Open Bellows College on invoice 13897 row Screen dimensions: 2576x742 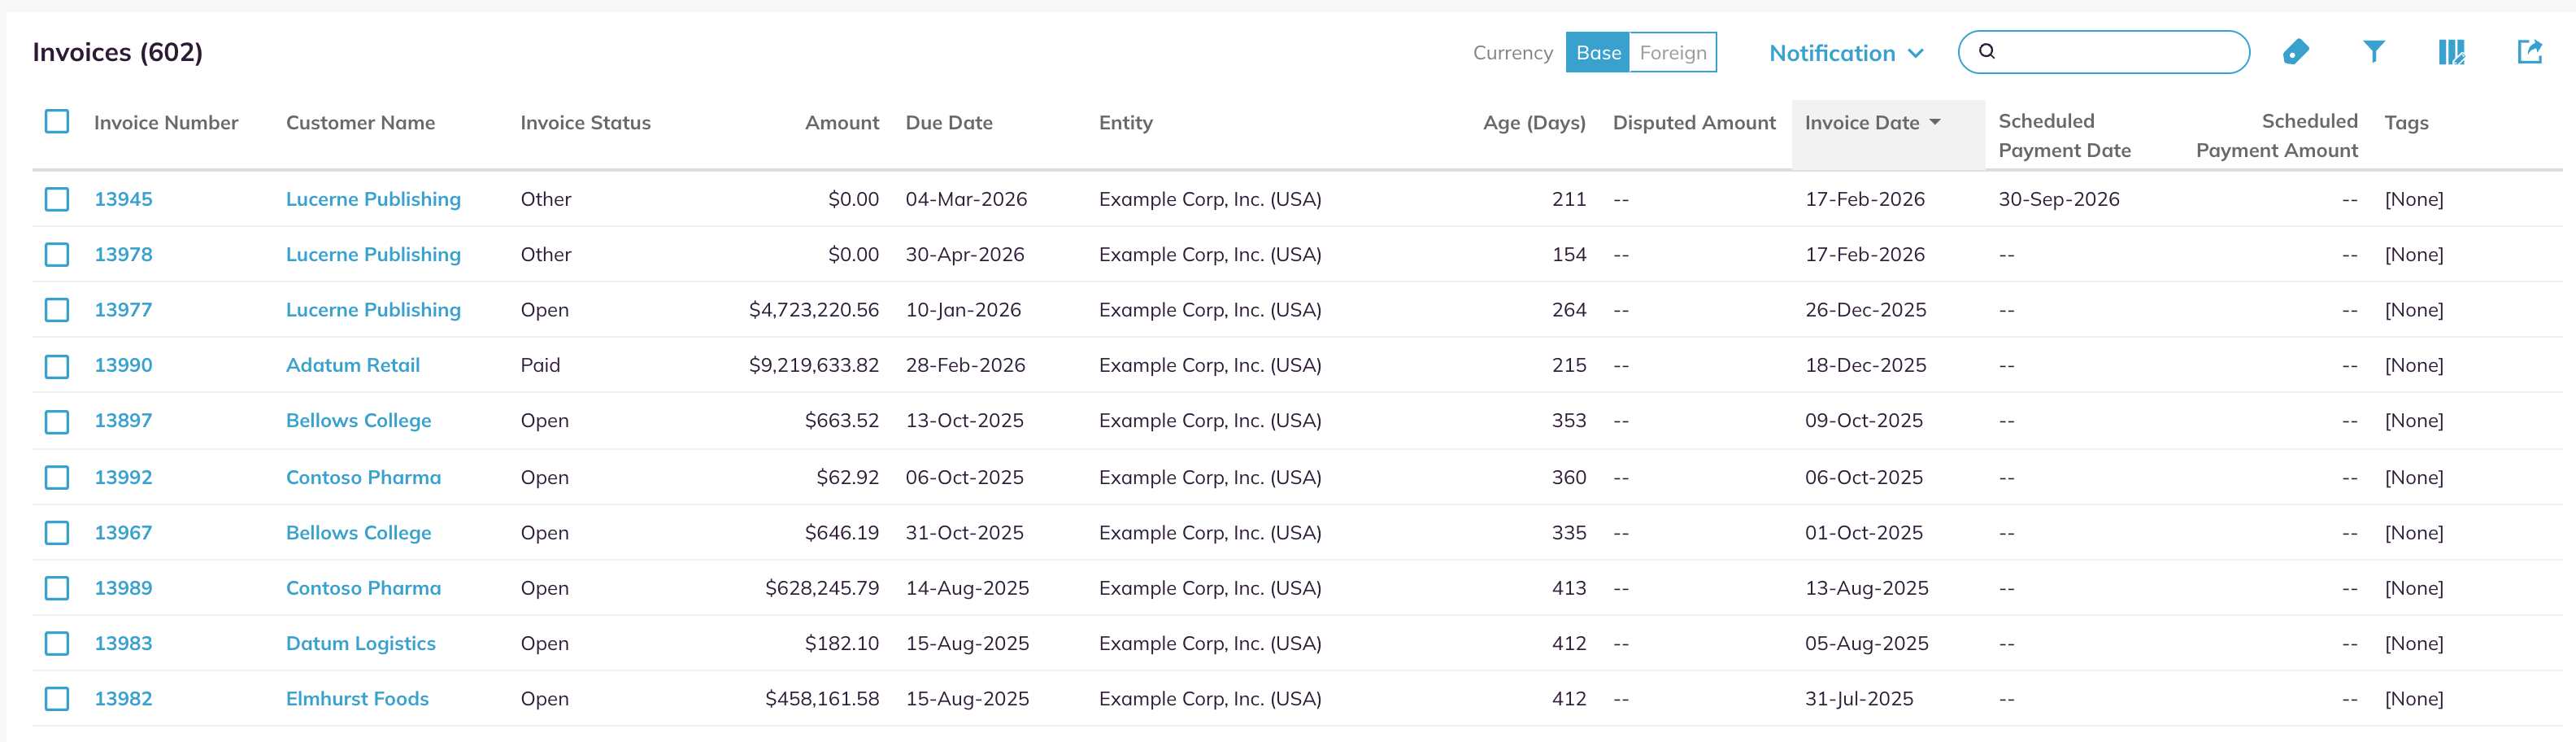coord(359,421)
